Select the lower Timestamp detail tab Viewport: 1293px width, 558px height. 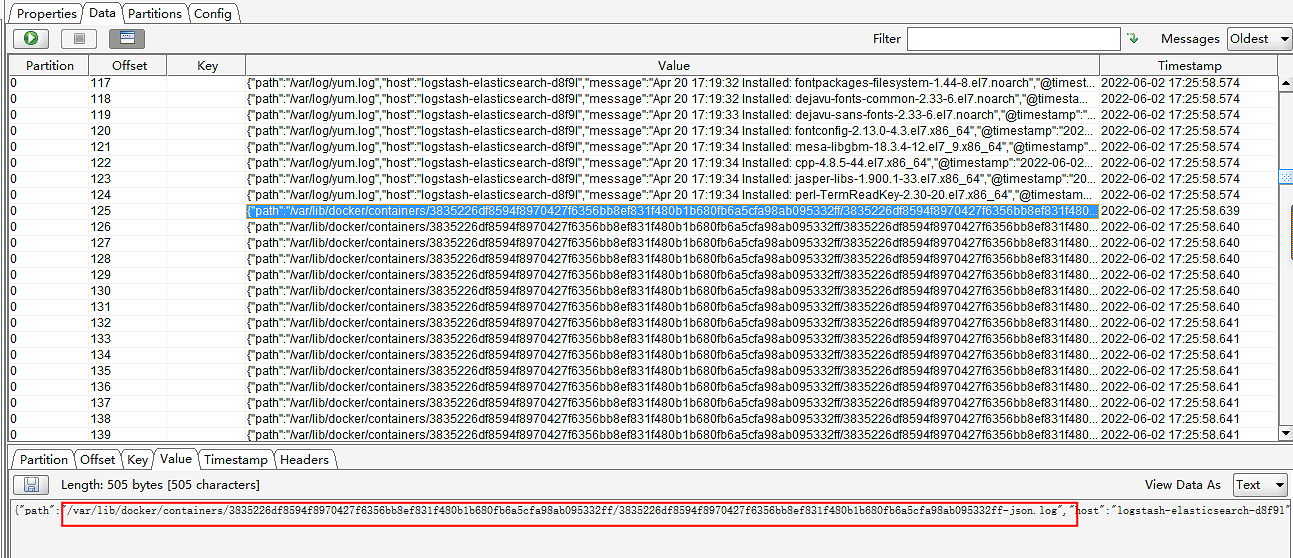pyautogui.click(x=236, y=459)
